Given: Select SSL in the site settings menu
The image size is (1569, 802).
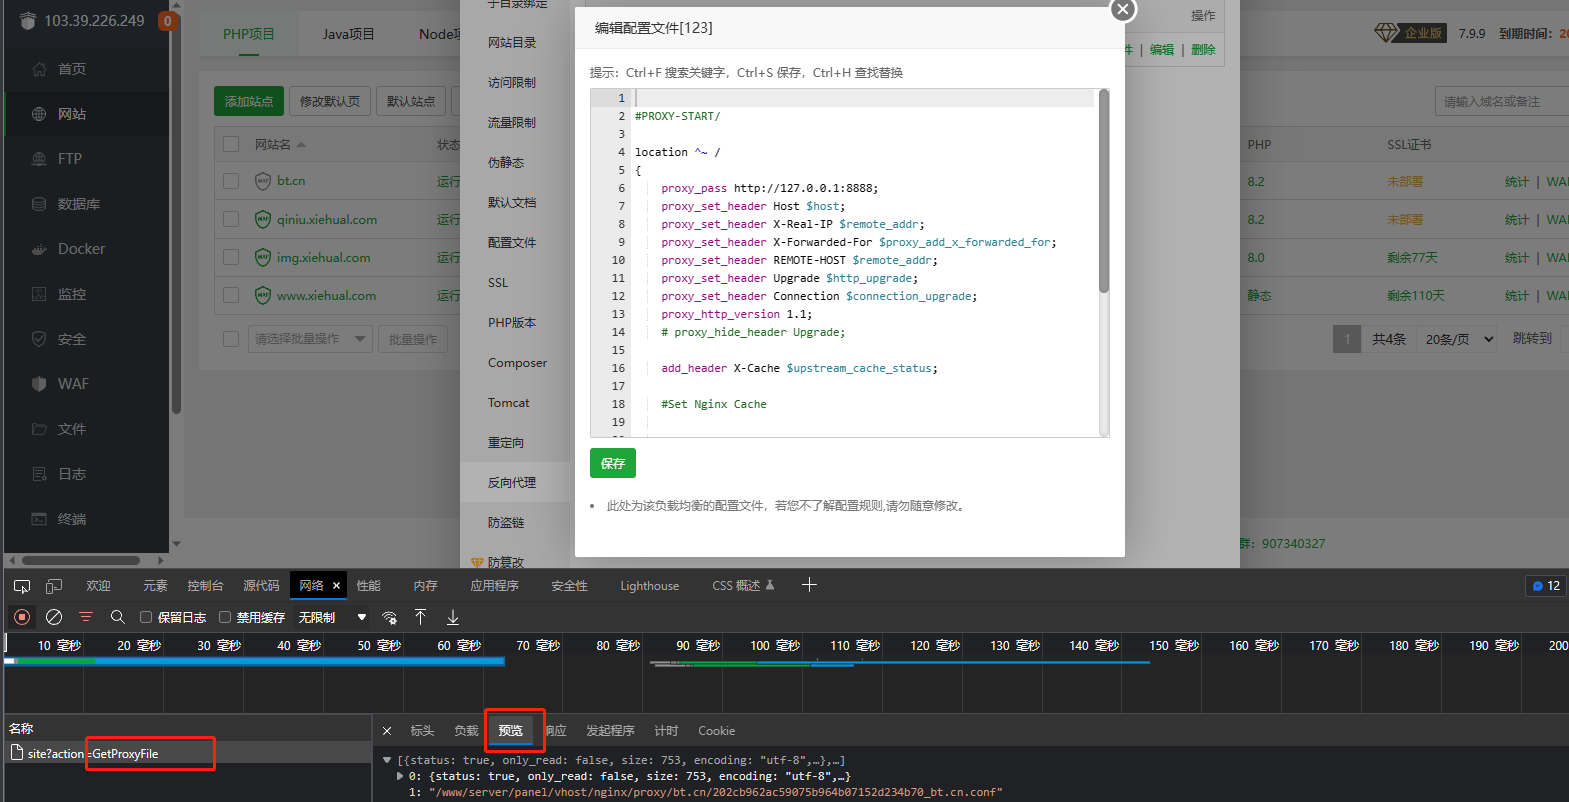Looking at the screenshot, I should point(498,282).
